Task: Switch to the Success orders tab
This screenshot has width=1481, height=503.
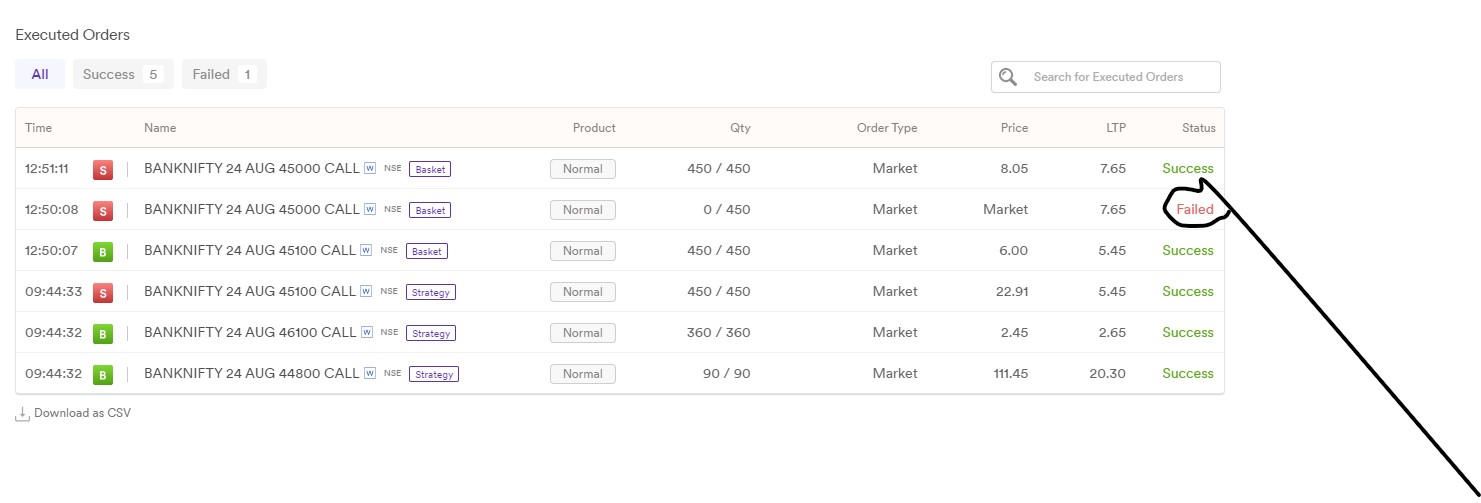Action: pos(123,74)
